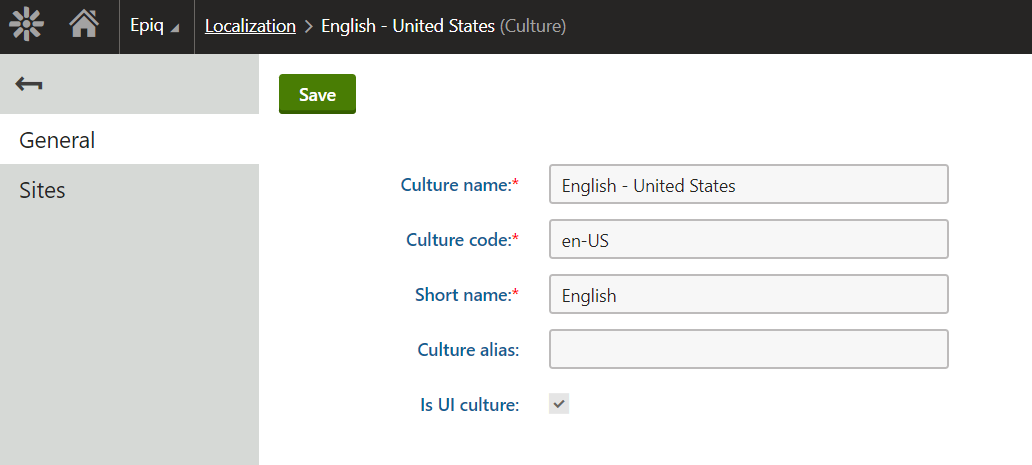Image resolution: width=1032 pixels, height=465 pixels.
Task: Switch to the General tab
Action: pos(57,140)
